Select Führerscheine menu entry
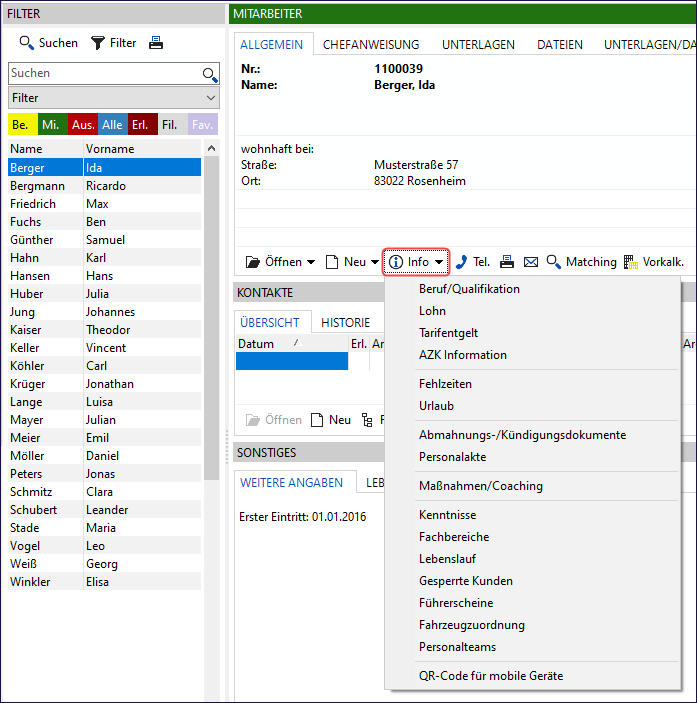The image size is (697, 703). 533,603
